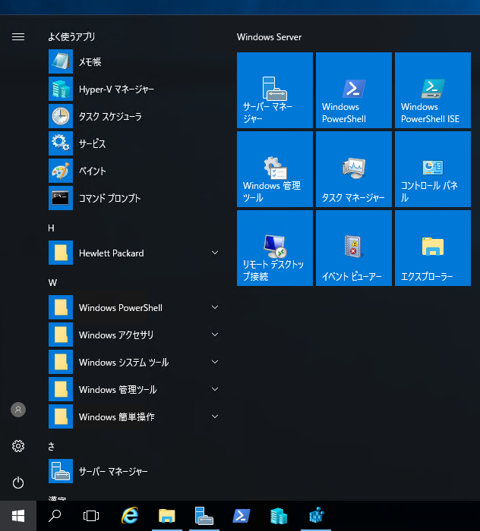This screenshot has height=531, width=480.
Task: Open Hyper-V Manager from taskbar
Action: point(279,516)
